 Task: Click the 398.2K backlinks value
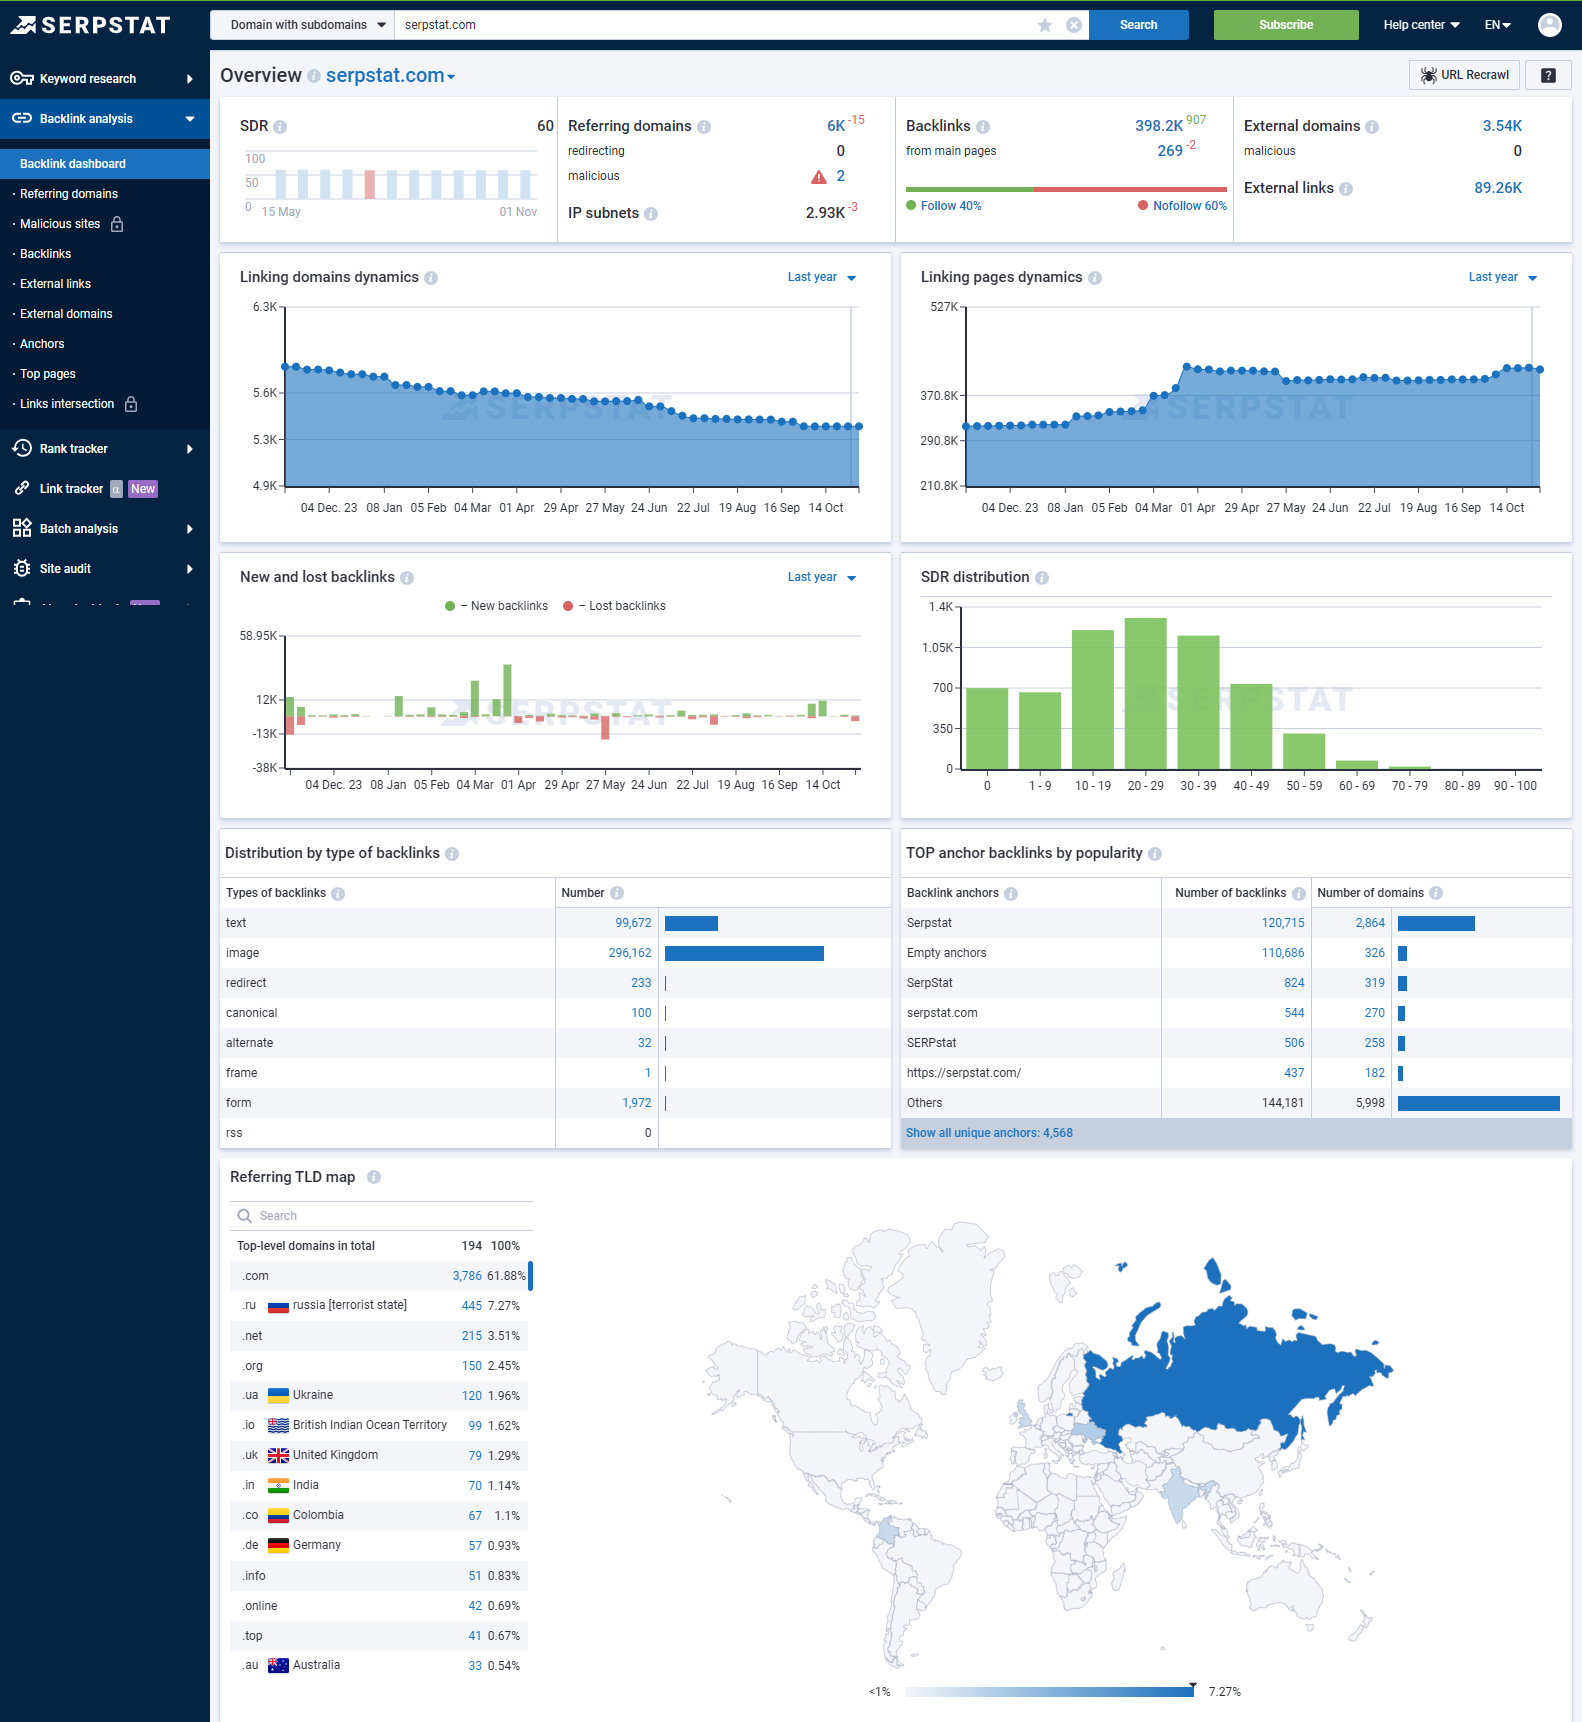(x=1159, y=126)
